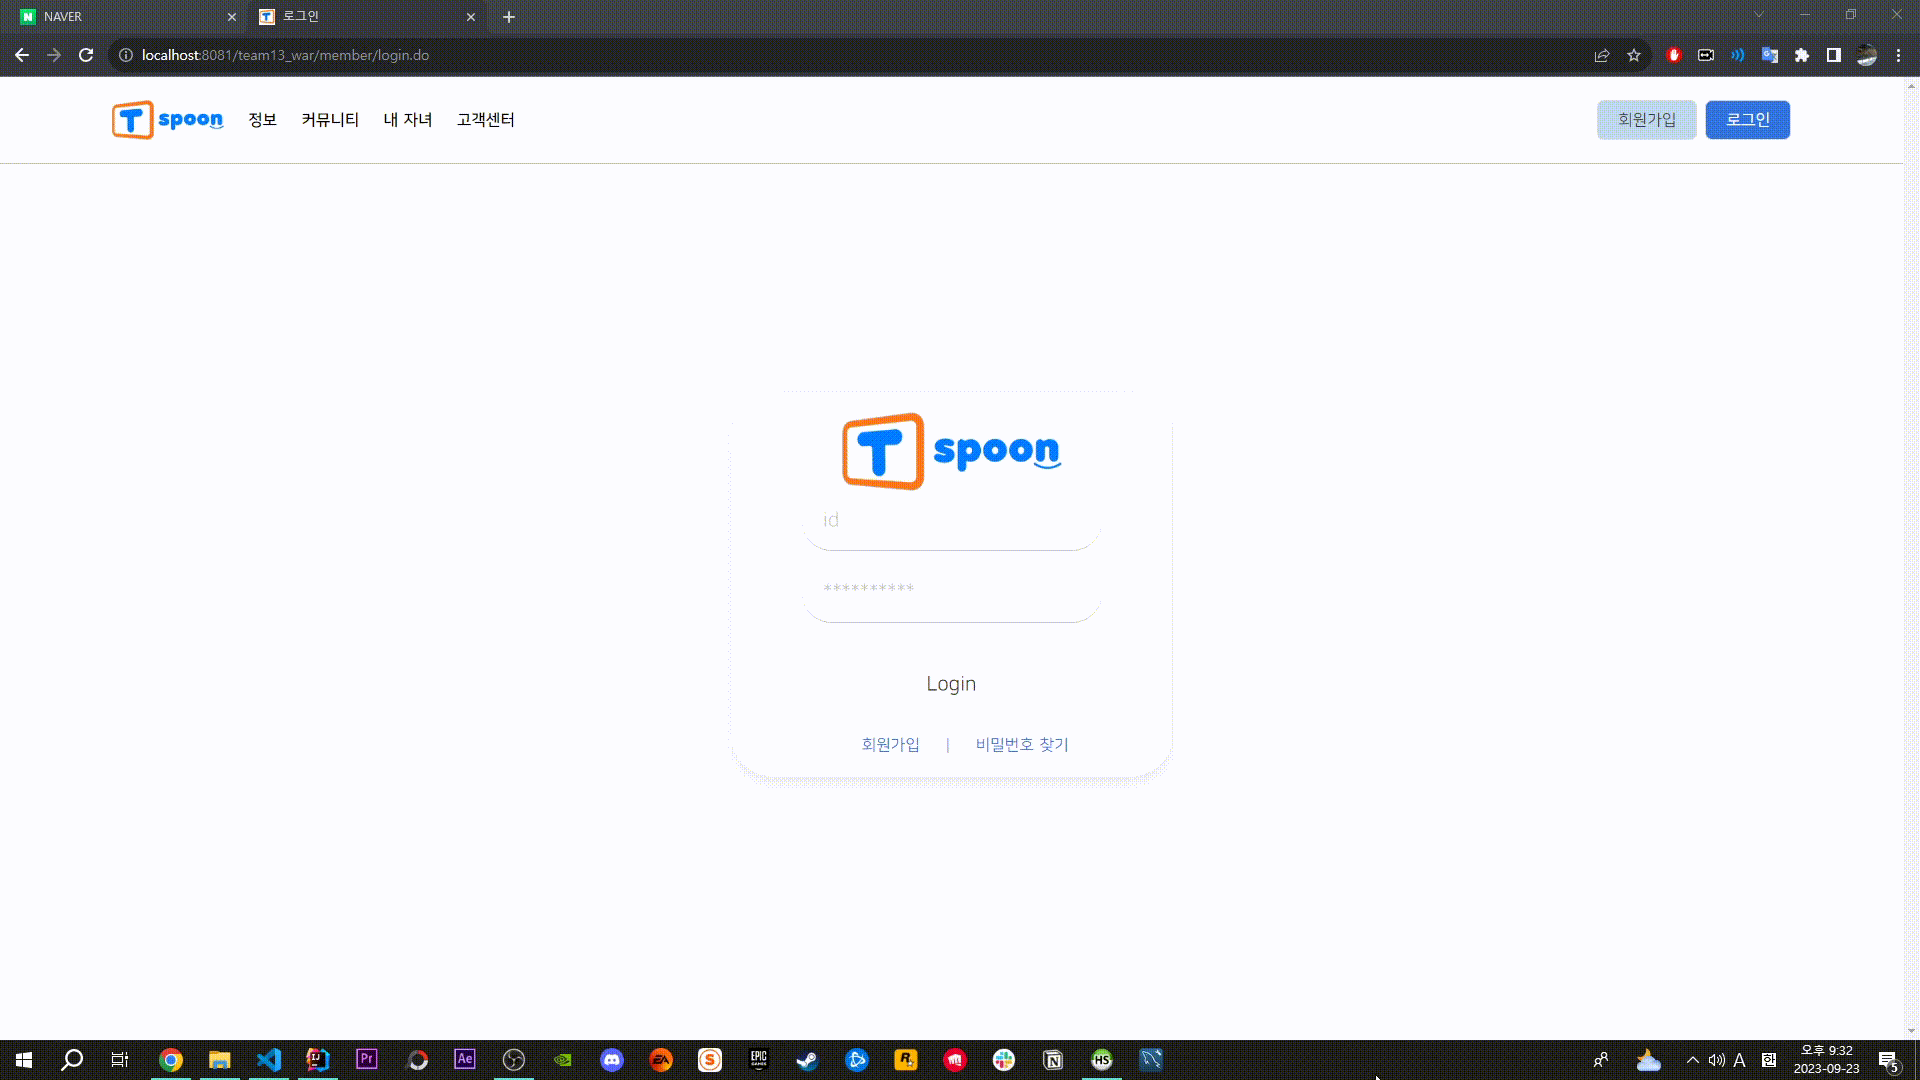1920x1080 pixels.
Task: Open the 커뮤니티 menu item
Action: pos(330,120)
